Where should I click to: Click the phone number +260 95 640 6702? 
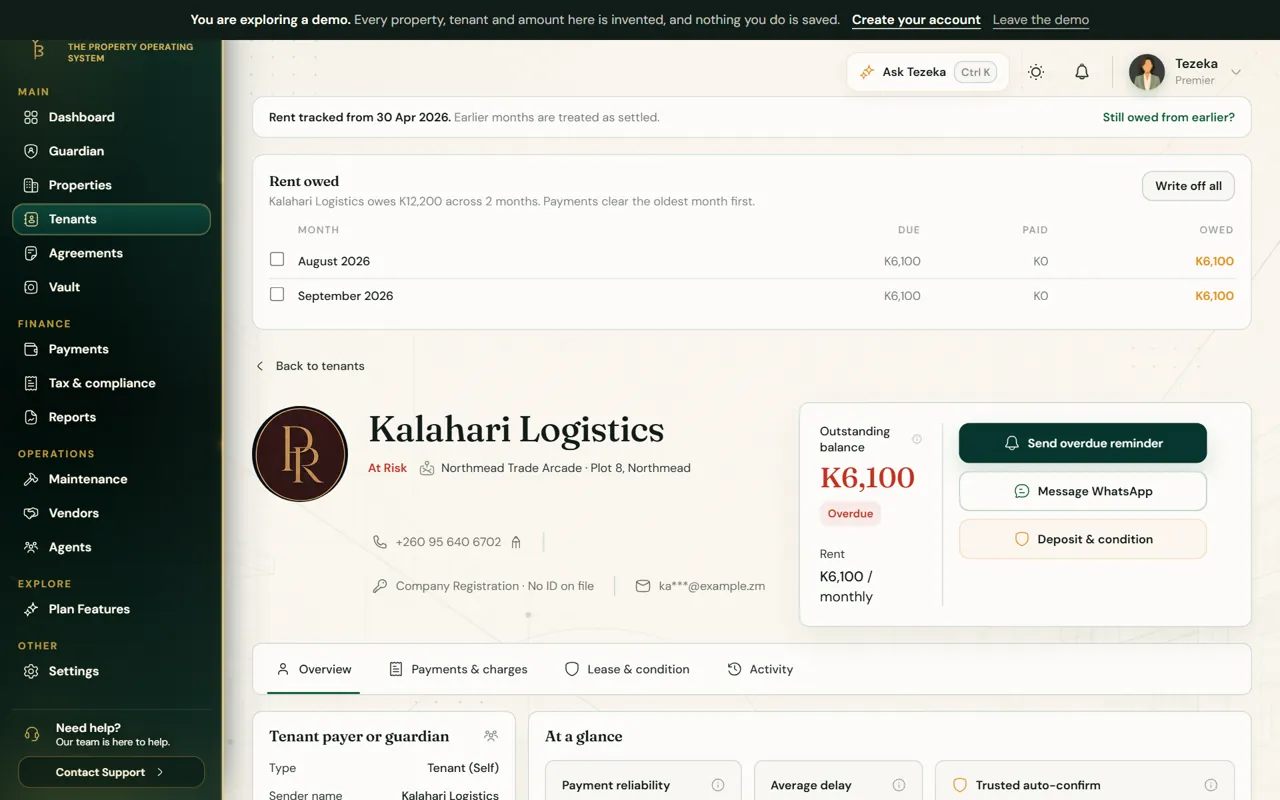(x=448, y=542)
